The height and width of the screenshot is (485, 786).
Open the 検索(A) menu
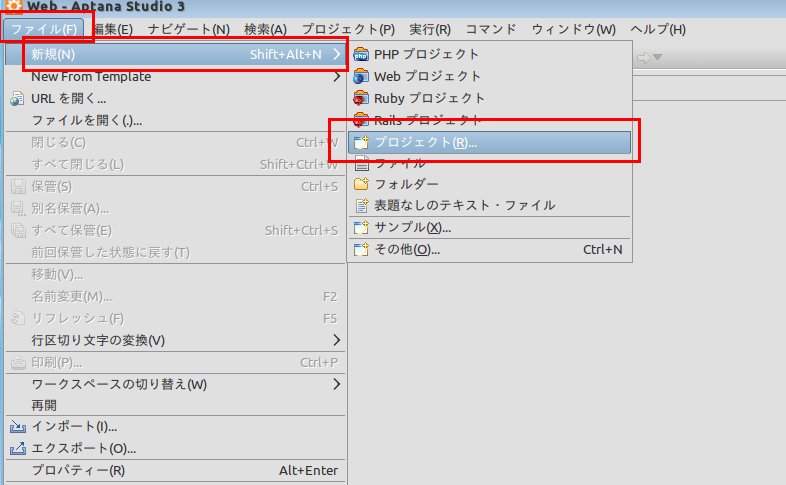coord(265,29)
